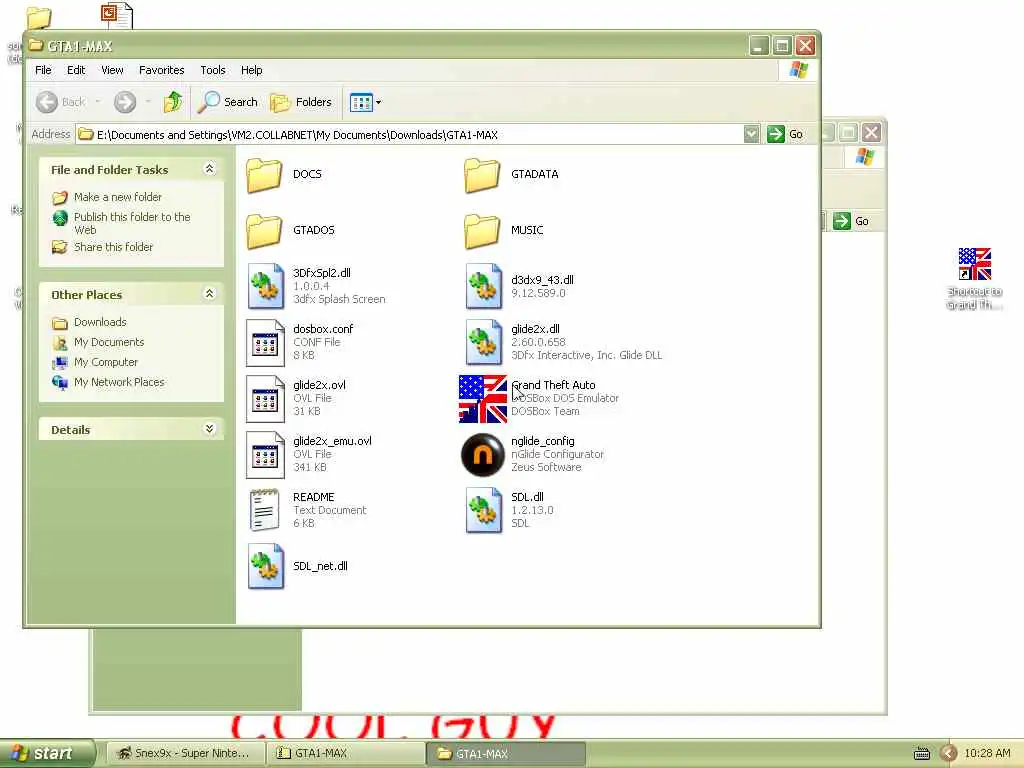Open the View menu

pos(112,70)
